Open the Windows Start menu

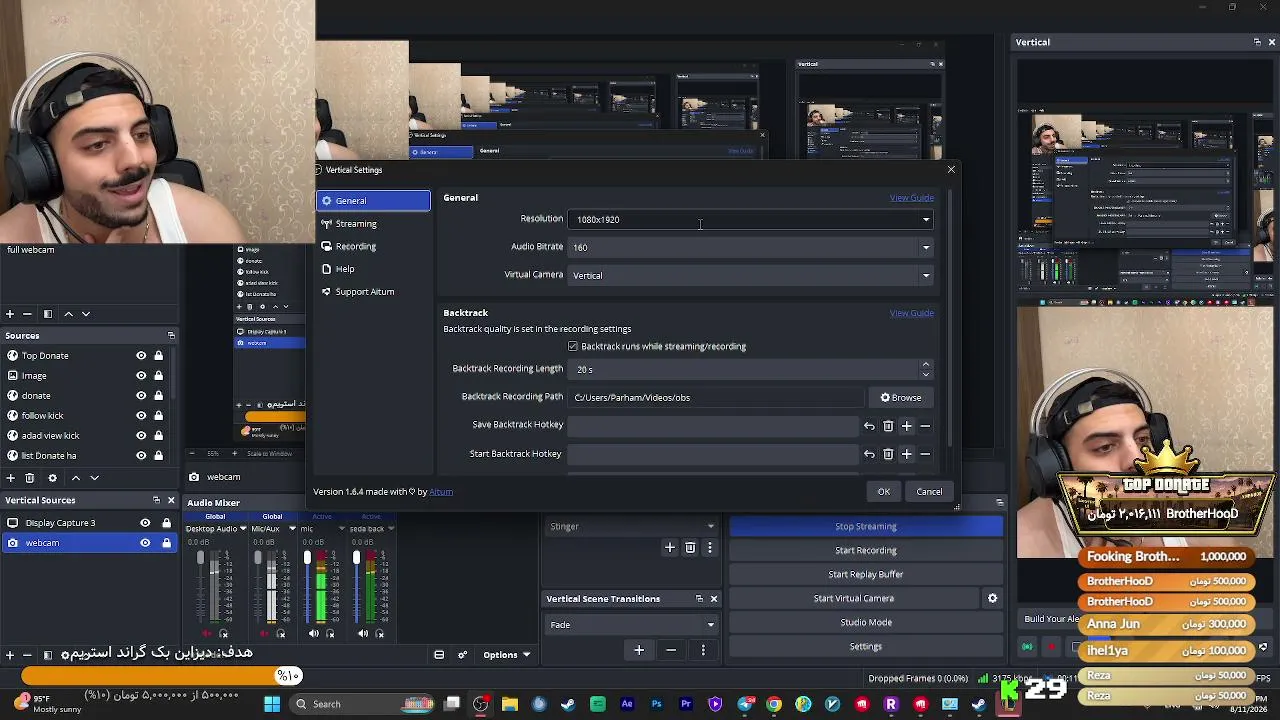point(272,704)
